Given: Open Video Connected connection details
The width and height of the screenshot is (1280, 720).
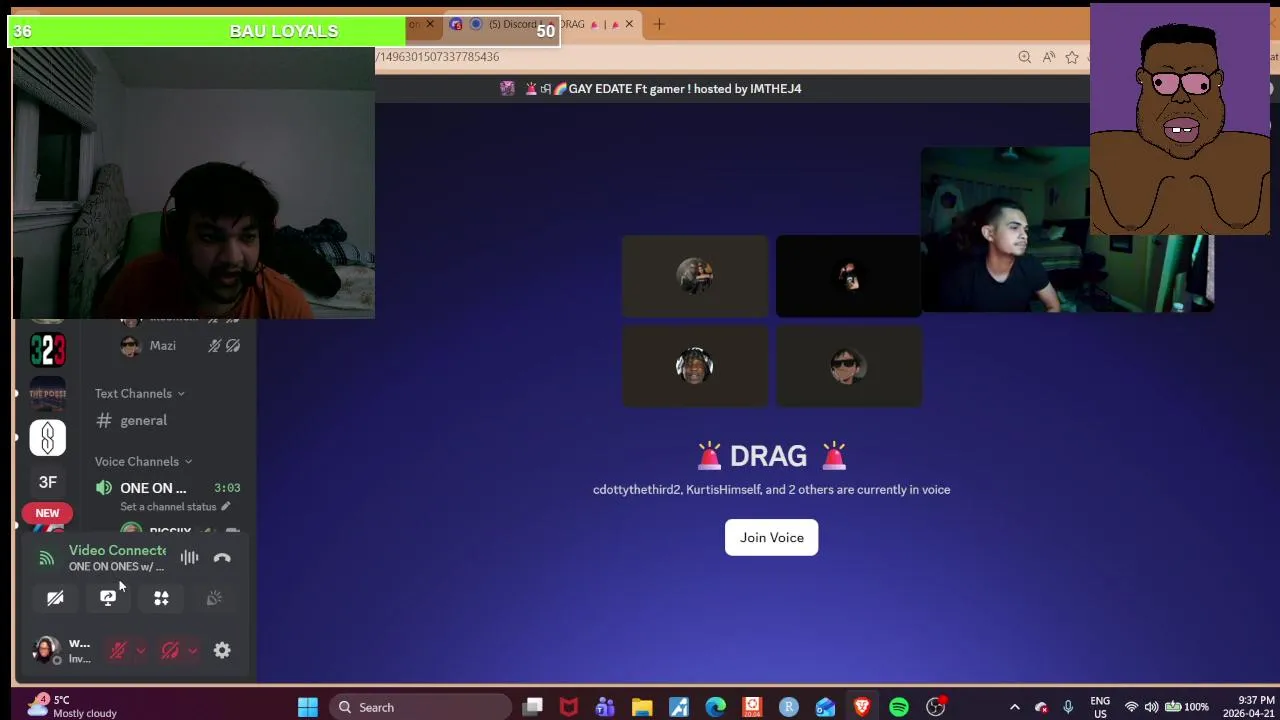Looking at the screenshot, I should click(117, 550).
